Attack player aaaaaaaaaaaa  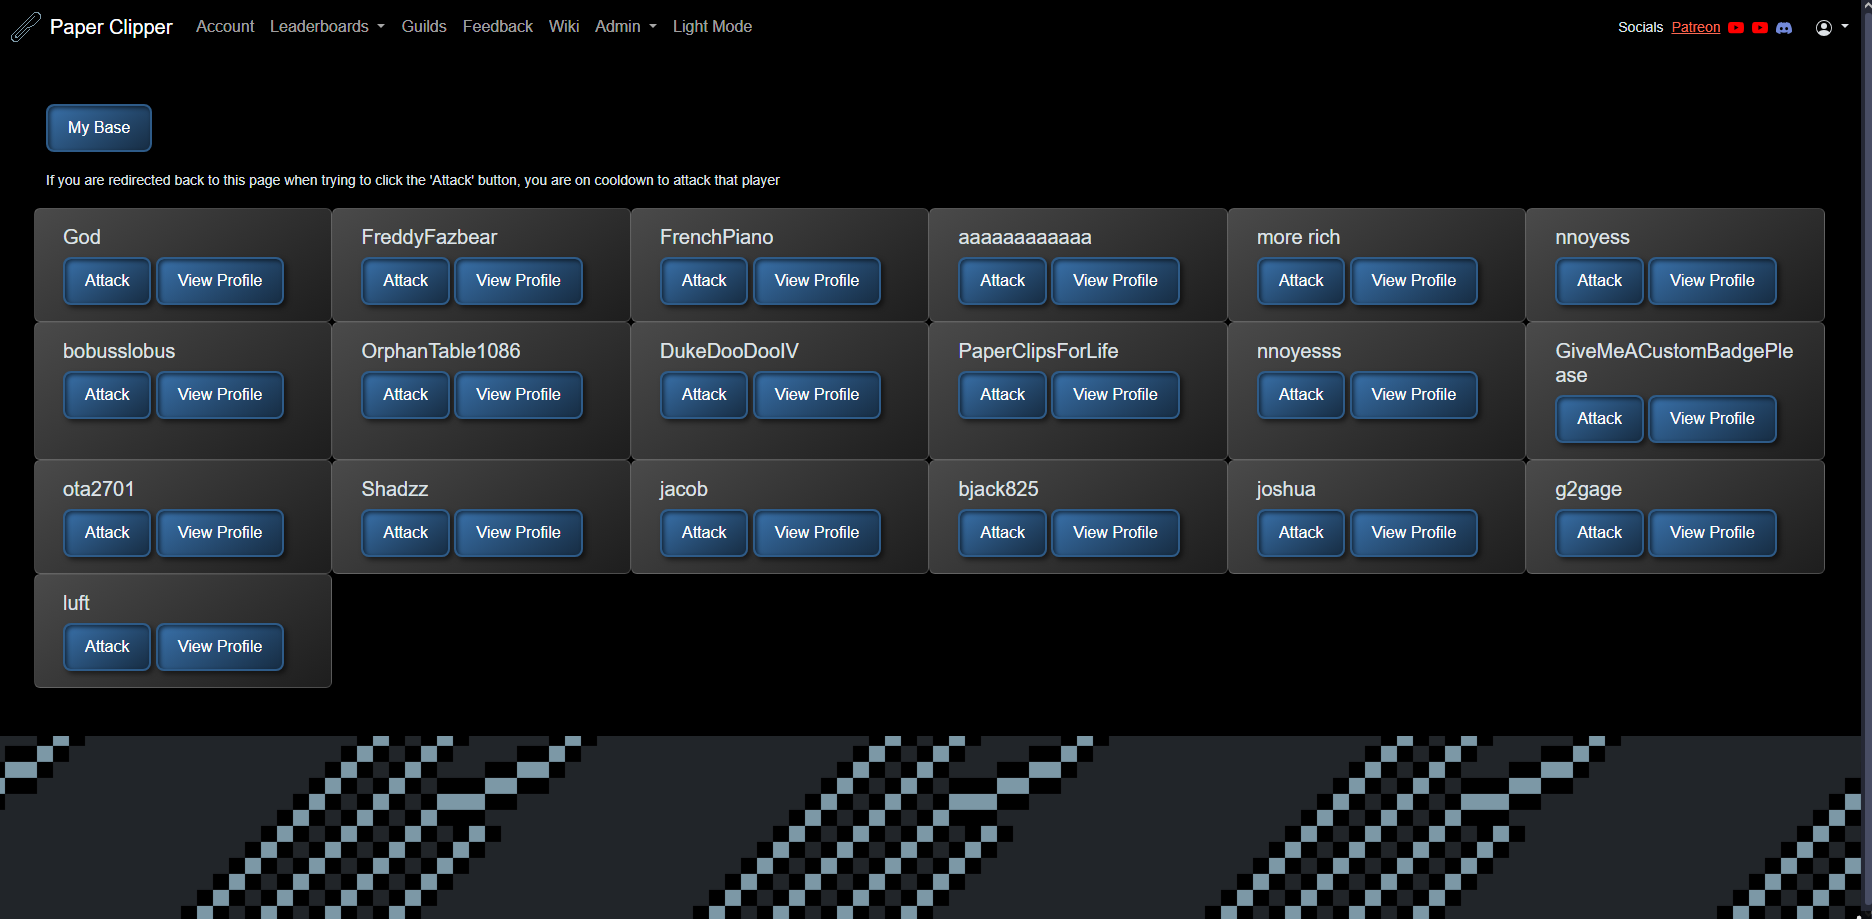pos(1003,281)
